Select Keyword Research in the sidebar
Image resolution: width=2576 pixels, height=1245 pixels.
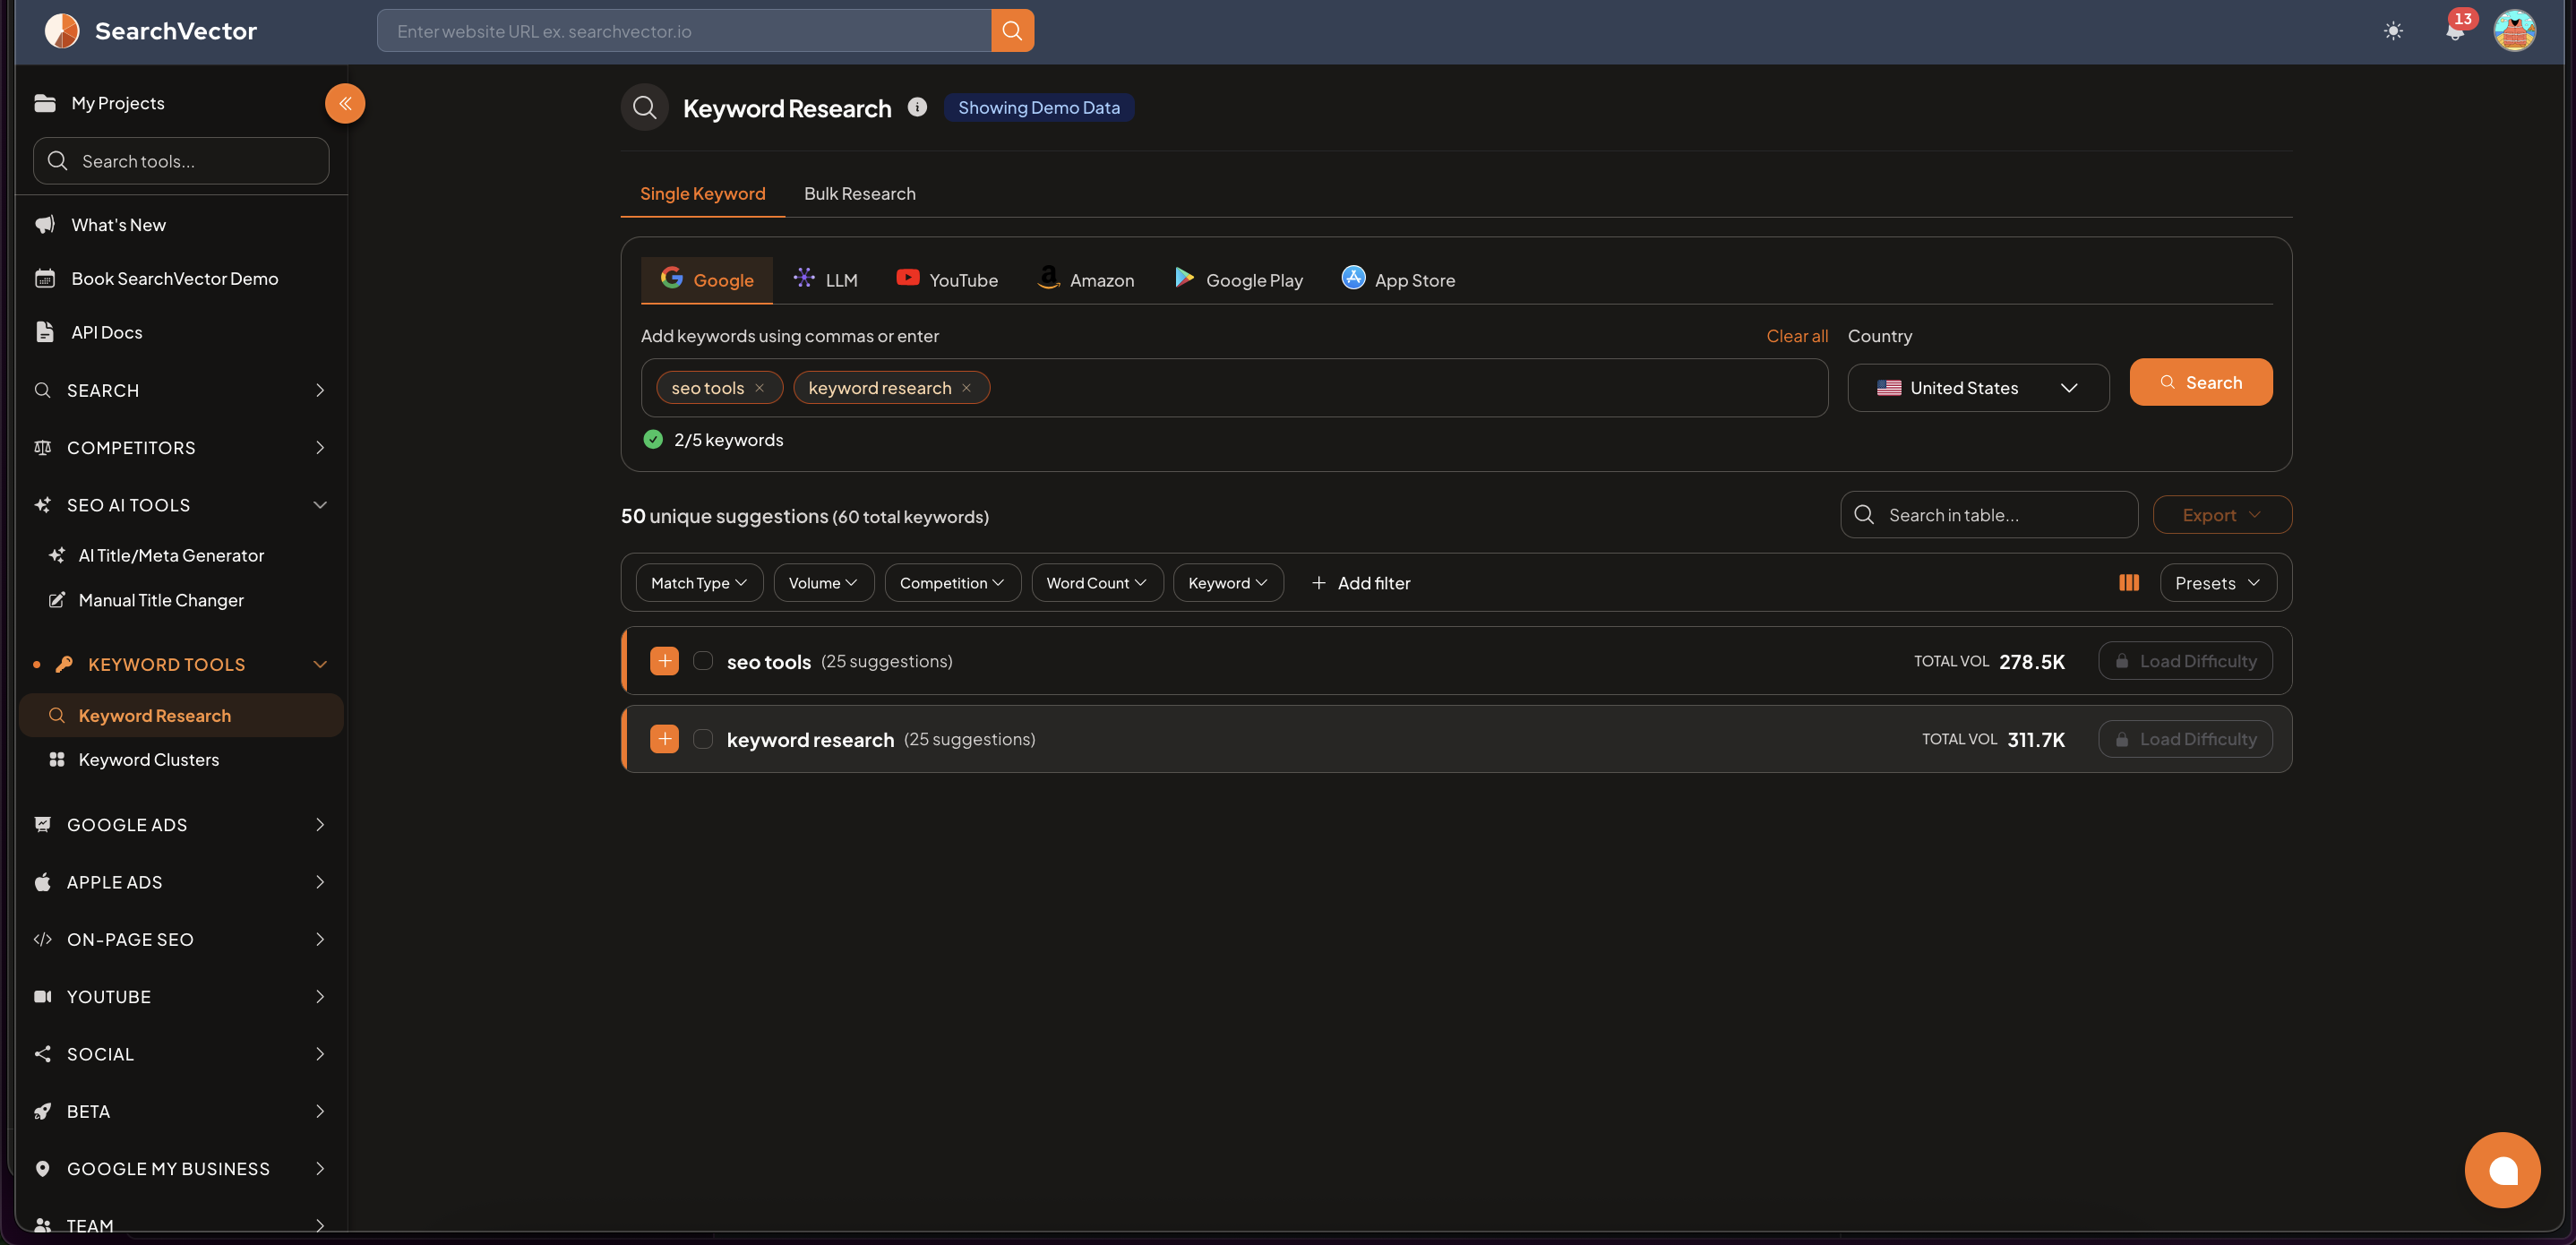(x=181, y=716)
